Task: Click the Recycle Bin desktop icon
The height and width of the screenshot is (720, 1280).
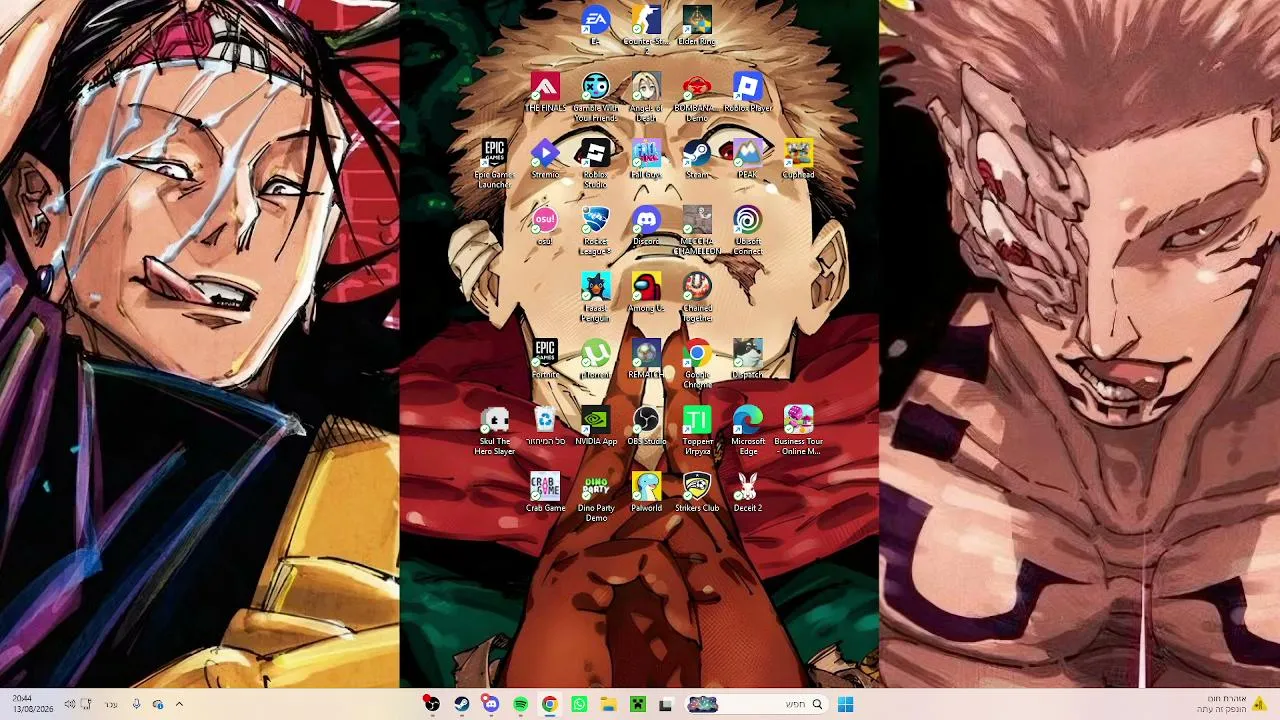Action: pyautogui.click(x=545, y=426)
